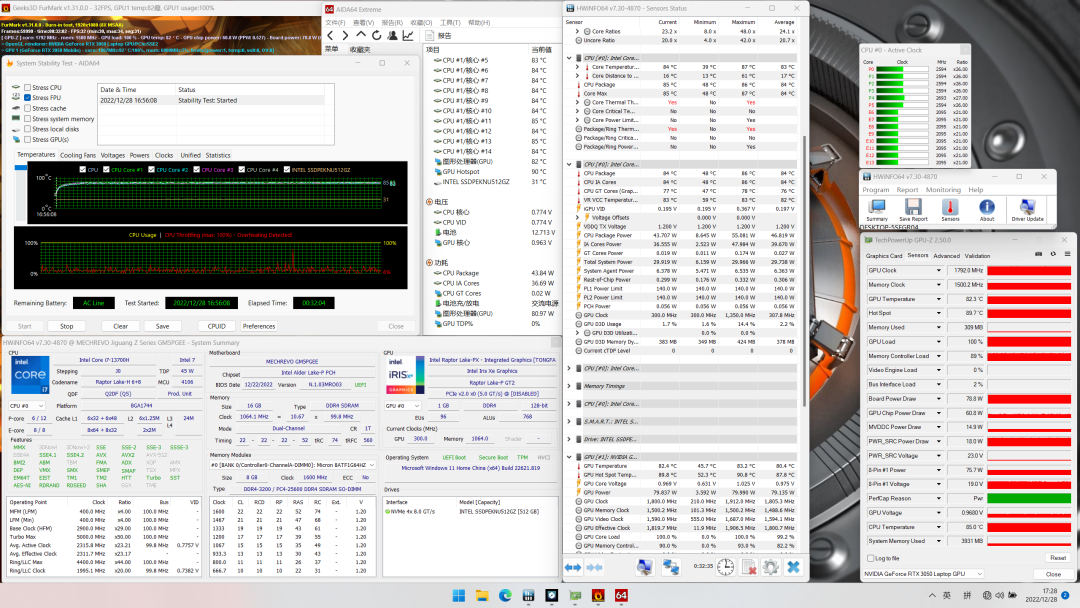Expand the Memory Timings sensor group

tap(570, 385)
